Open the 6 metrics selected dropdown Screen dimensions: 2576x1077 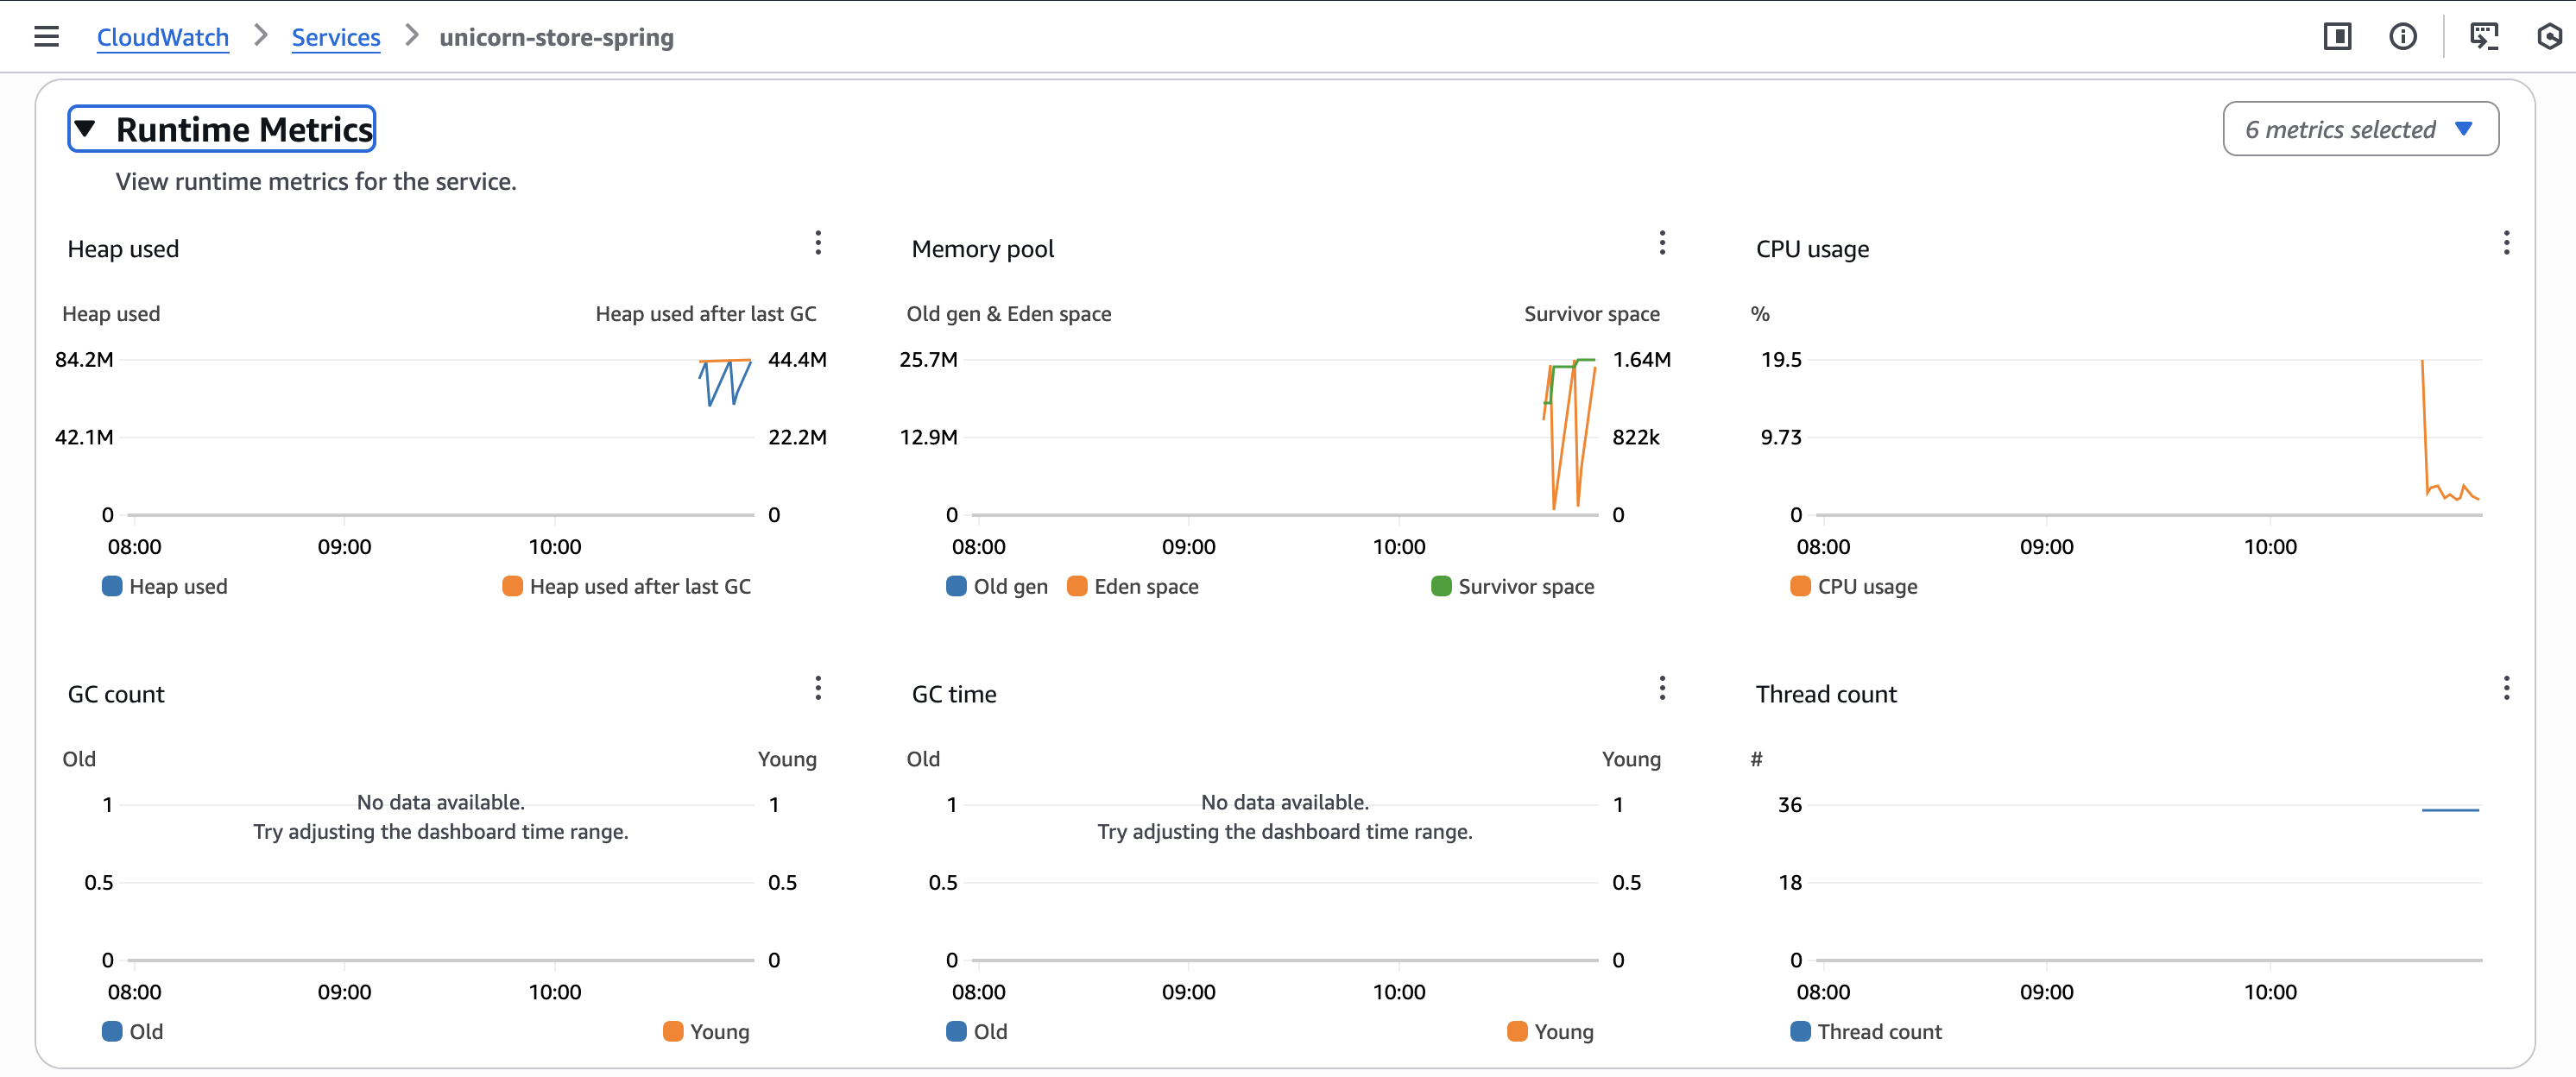click(2360, 128)
